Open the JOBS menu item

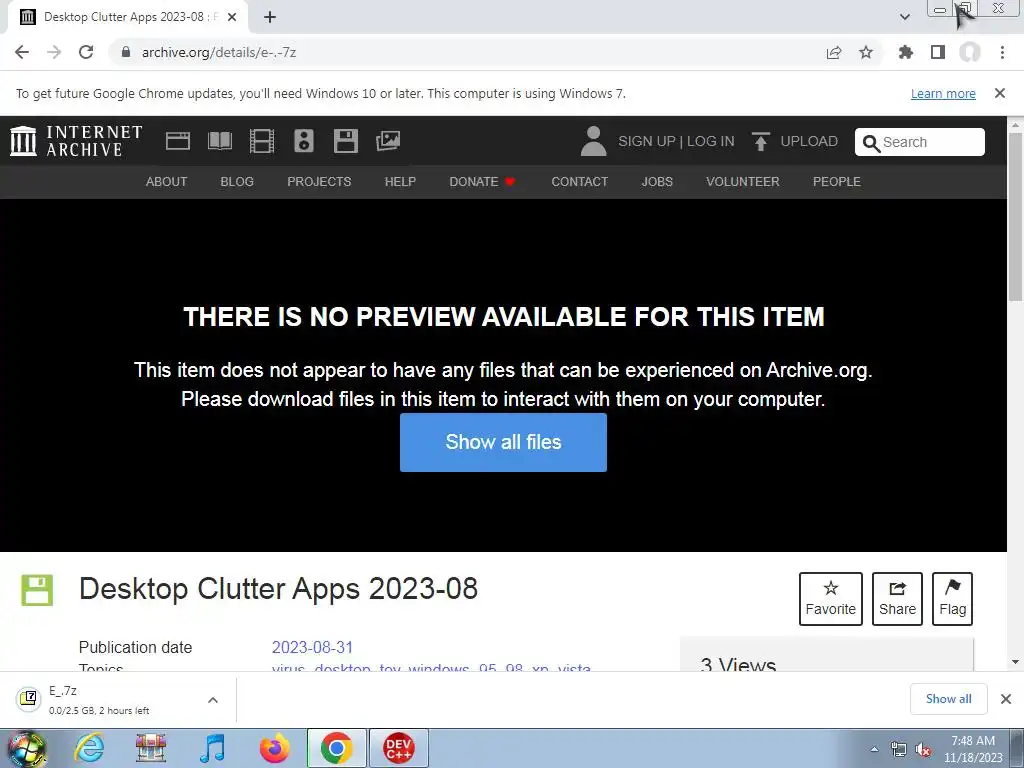point(657,182)
